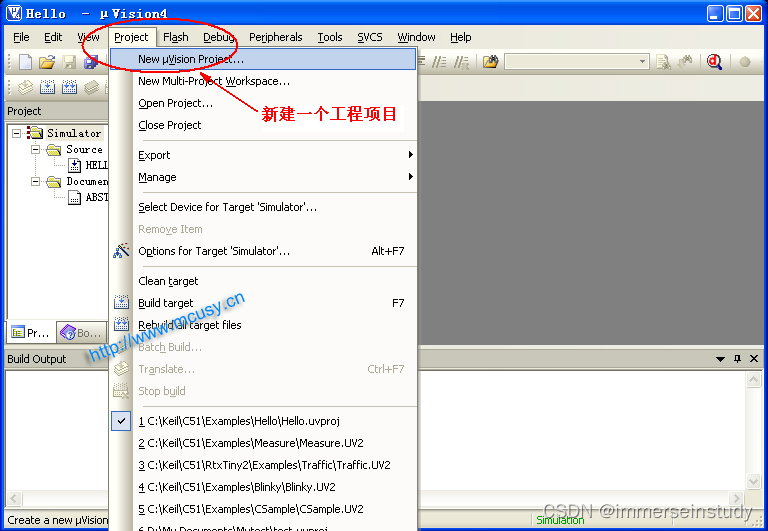Click the ABSTRACT document file icon

(x=74, y=197)
